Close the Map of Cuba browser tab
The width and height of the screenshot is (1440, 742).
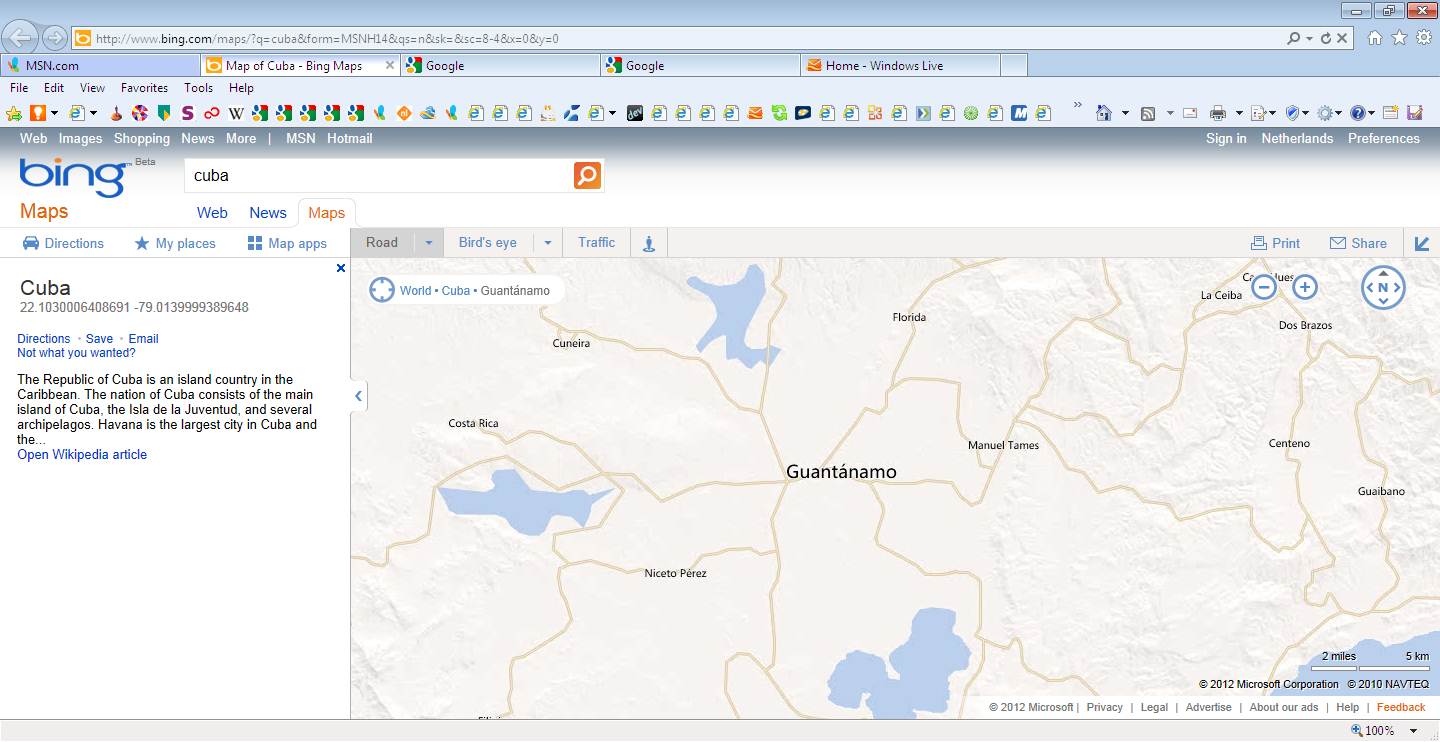pos(388,66)
